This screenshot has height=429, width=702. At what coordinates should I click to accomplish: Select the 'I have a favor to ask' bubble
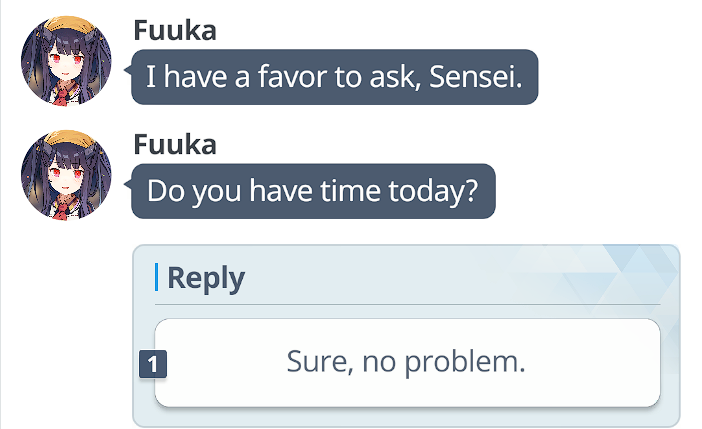point(335,76)
